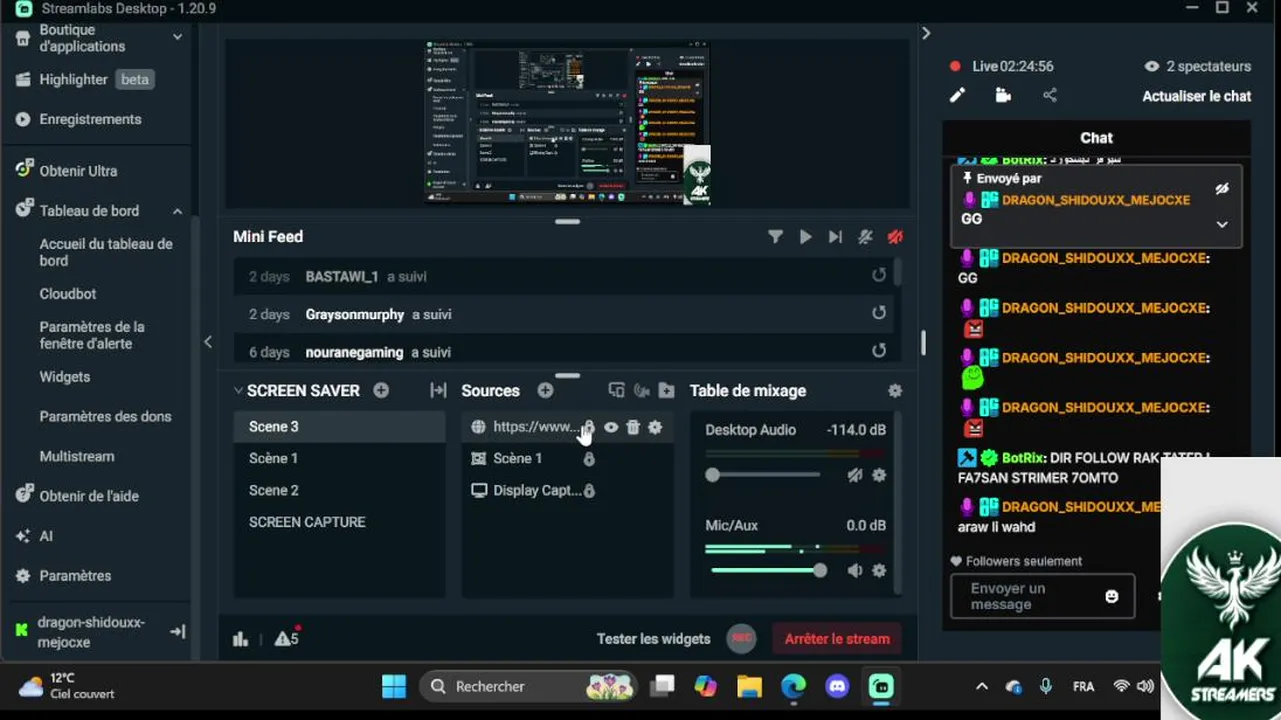Select Scène 1 in scene list
This screenshot has width=1281, height=720.
(x=339, y=458)
